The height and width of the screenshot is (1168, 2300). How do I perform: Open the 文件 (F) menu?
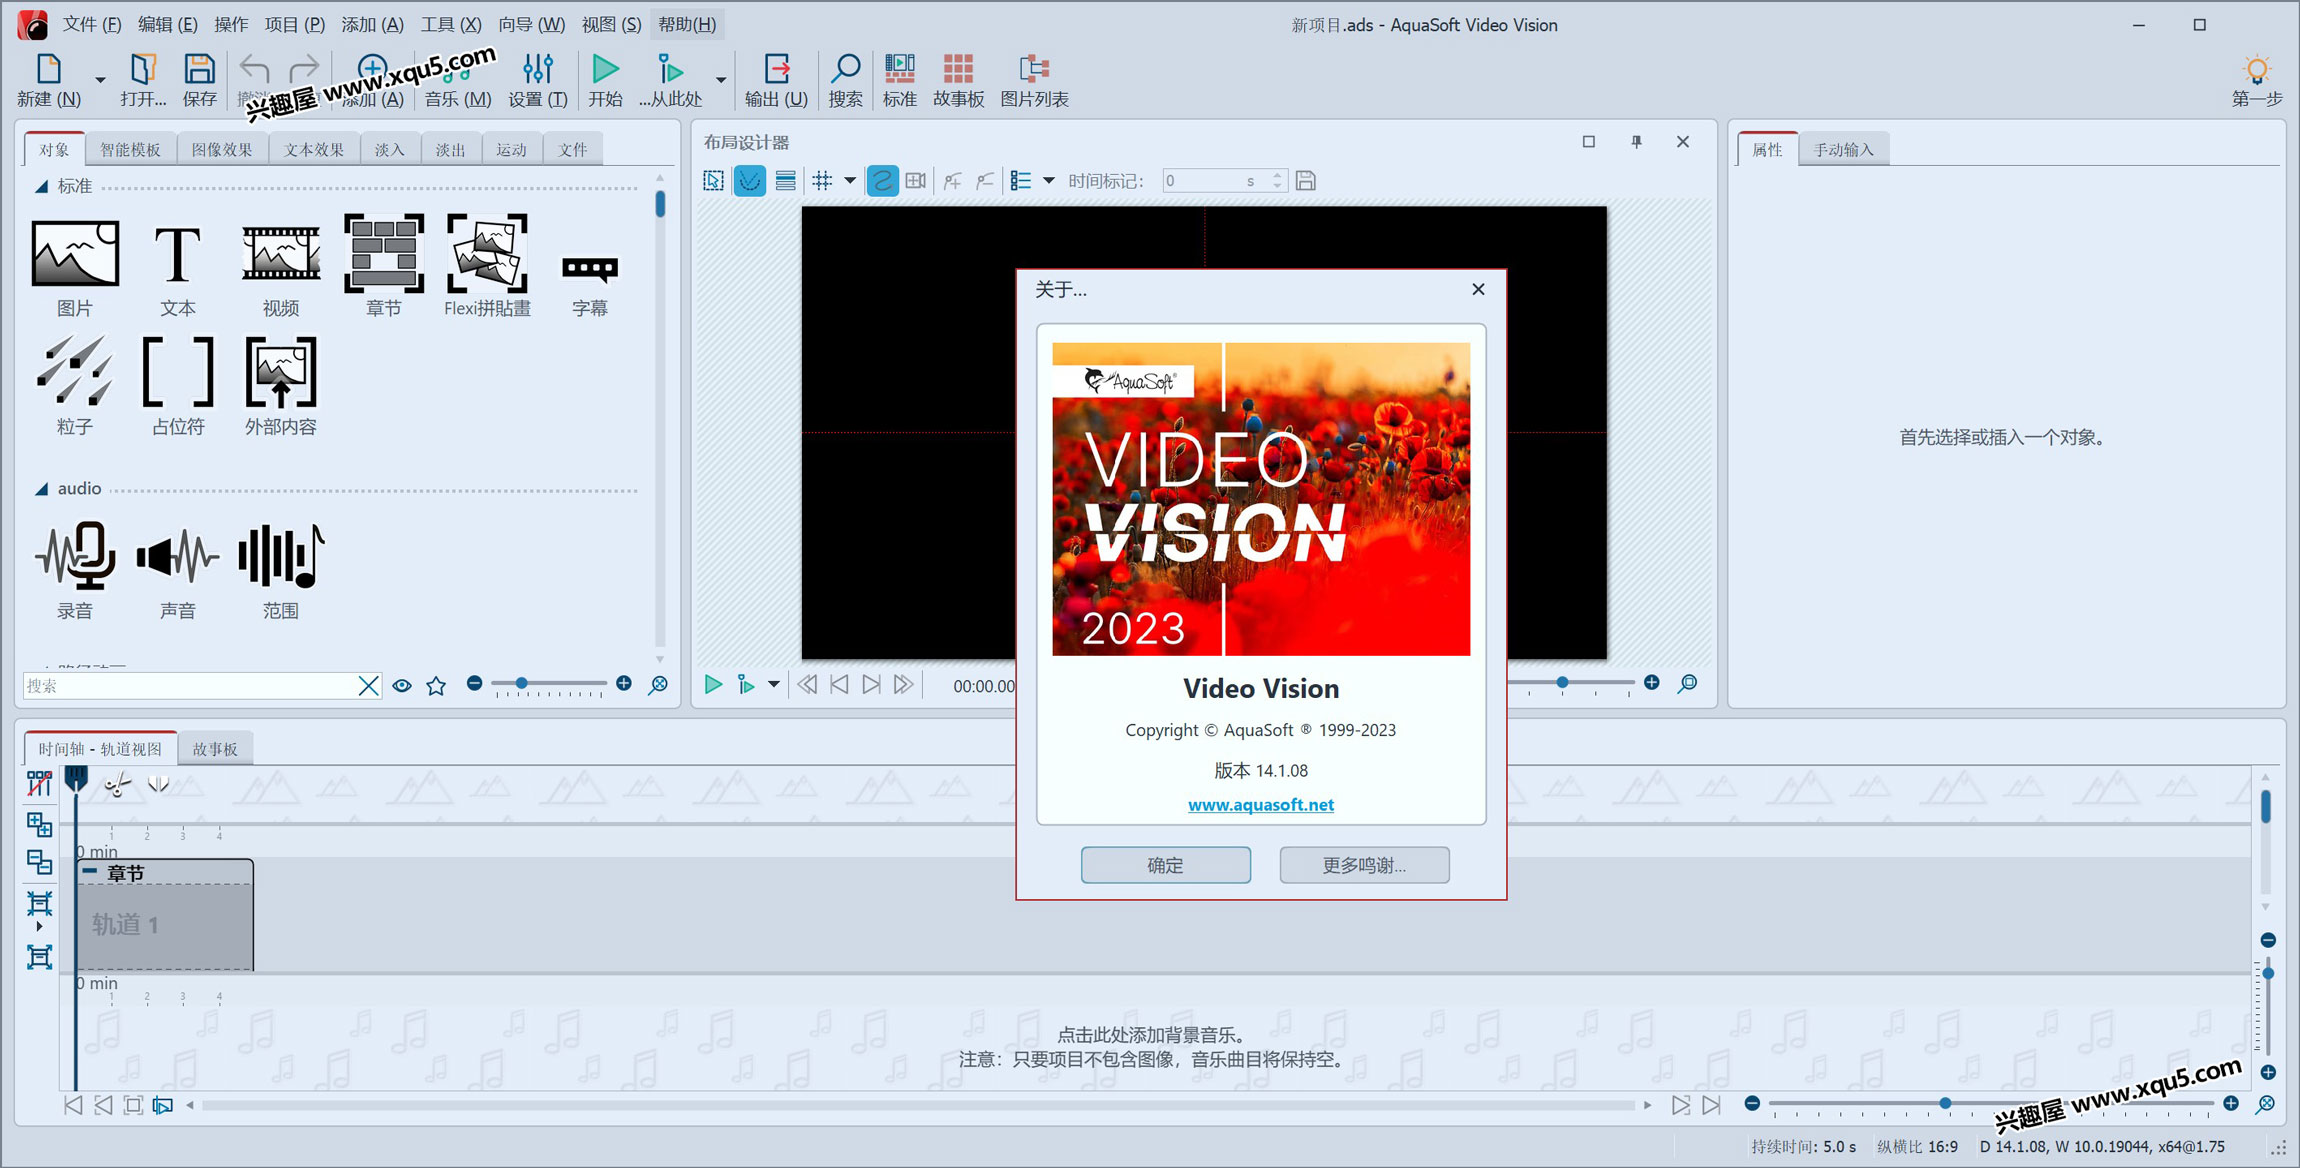91,24
